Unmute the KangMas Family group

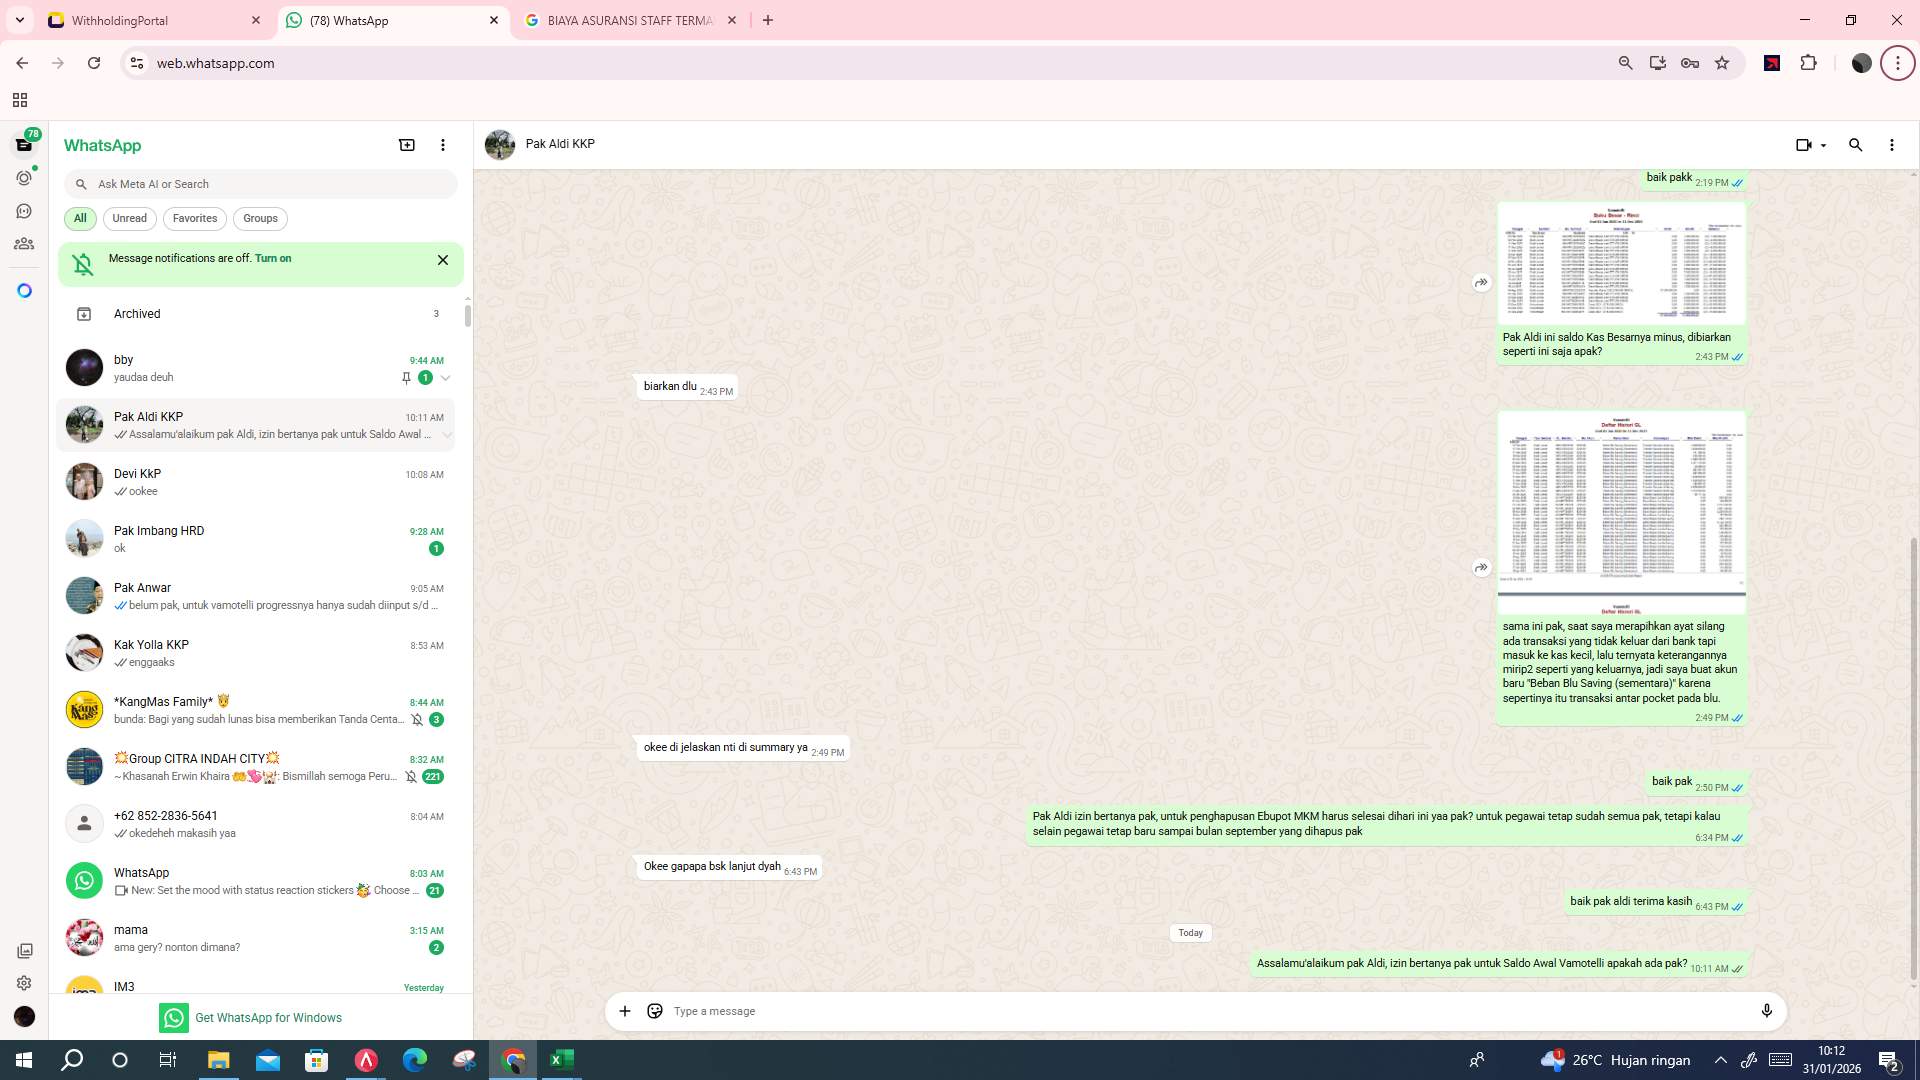click(417, 719)
